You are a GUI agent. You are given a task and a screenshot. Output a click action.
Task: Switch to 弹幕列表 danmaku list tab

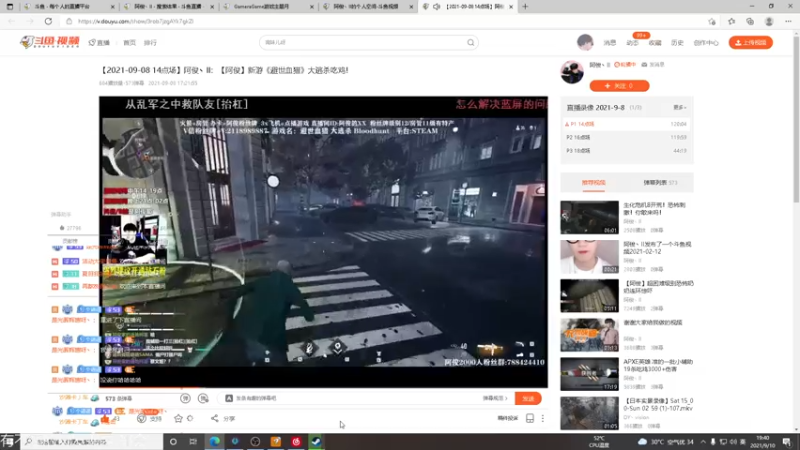click(x=660, y=183)
